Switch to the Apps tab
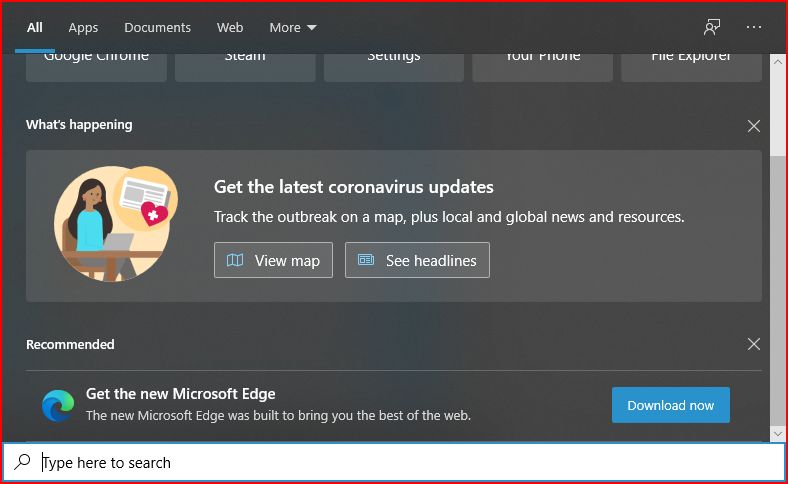The width and height of the screenshot is (788, 484). coord(83,28)
